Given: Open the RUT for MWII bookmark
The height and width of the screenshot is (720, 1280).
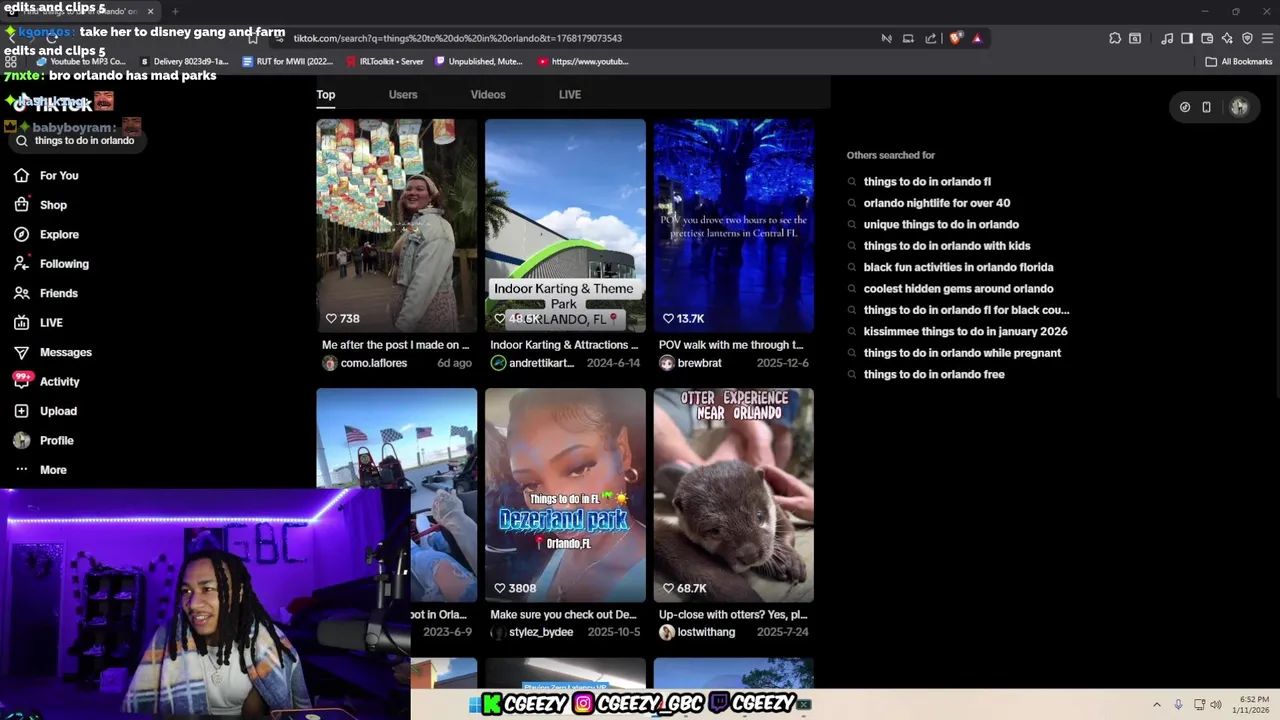Looking at the screenshot, I should (288, 61).
